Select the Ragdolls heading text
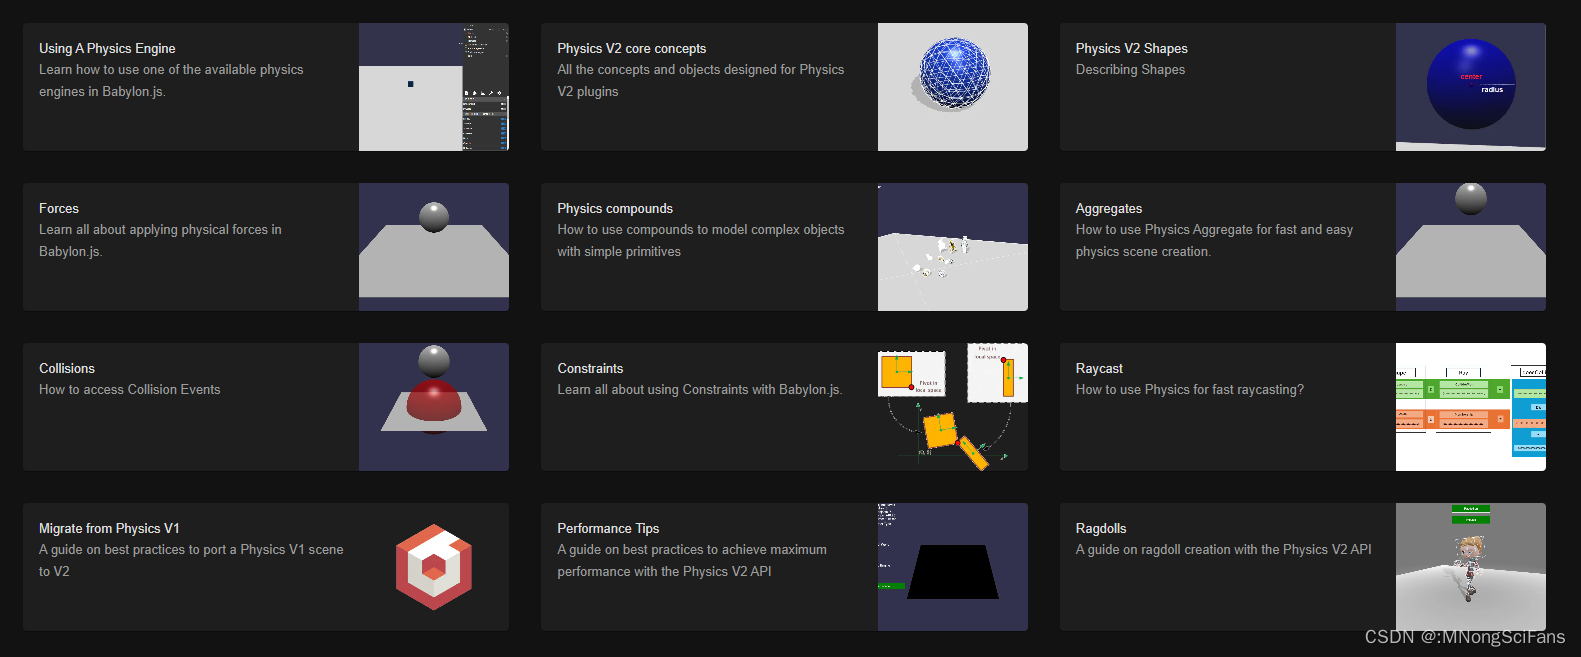The height and width of the screenshot is (657, 1581). [1101, 528]
